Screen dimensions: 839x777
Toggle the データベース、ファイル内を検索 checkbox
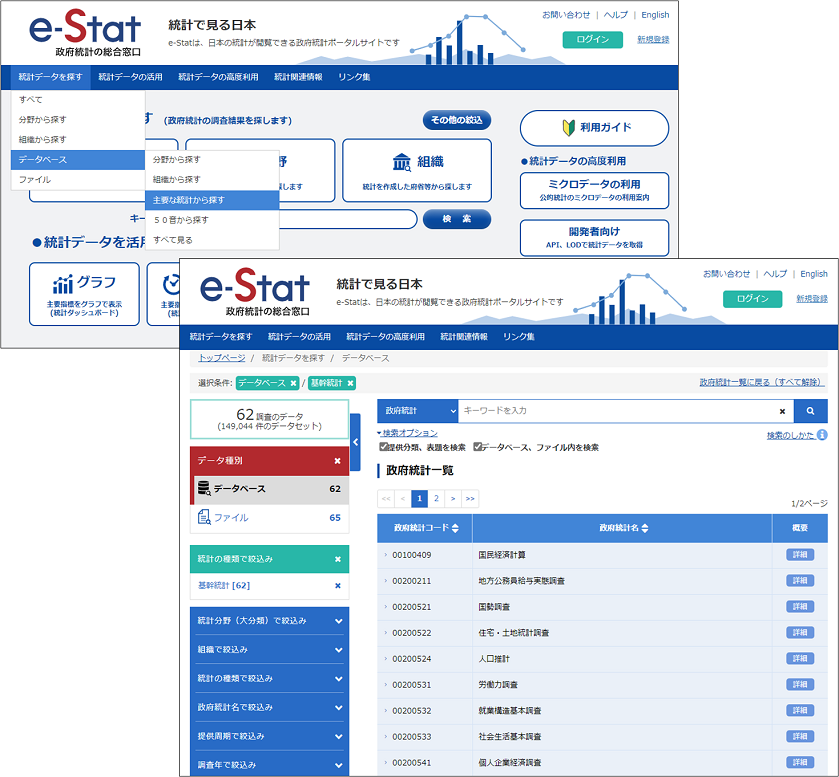477,447
